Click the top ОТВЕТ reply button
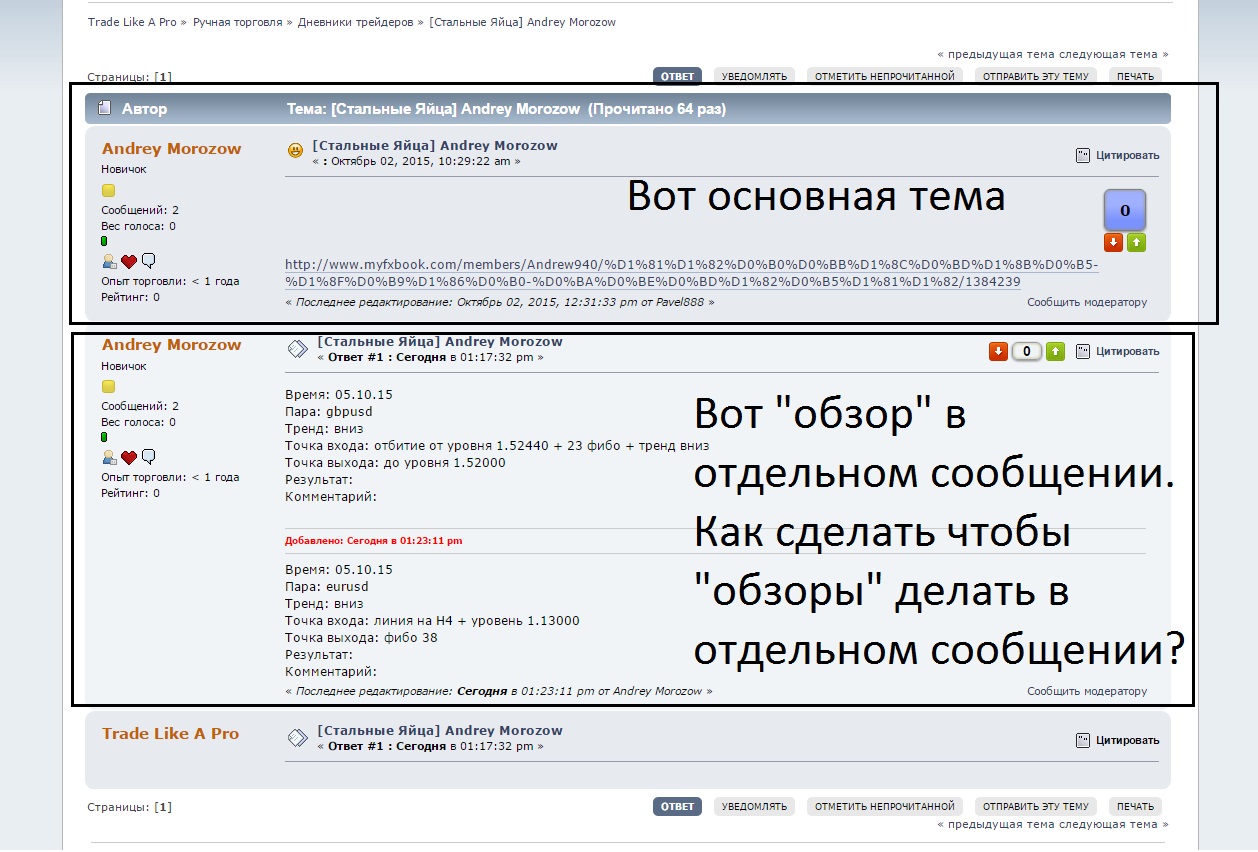Image resolution: width=1258 pixels, height=852 pixels. click(677, 76)
